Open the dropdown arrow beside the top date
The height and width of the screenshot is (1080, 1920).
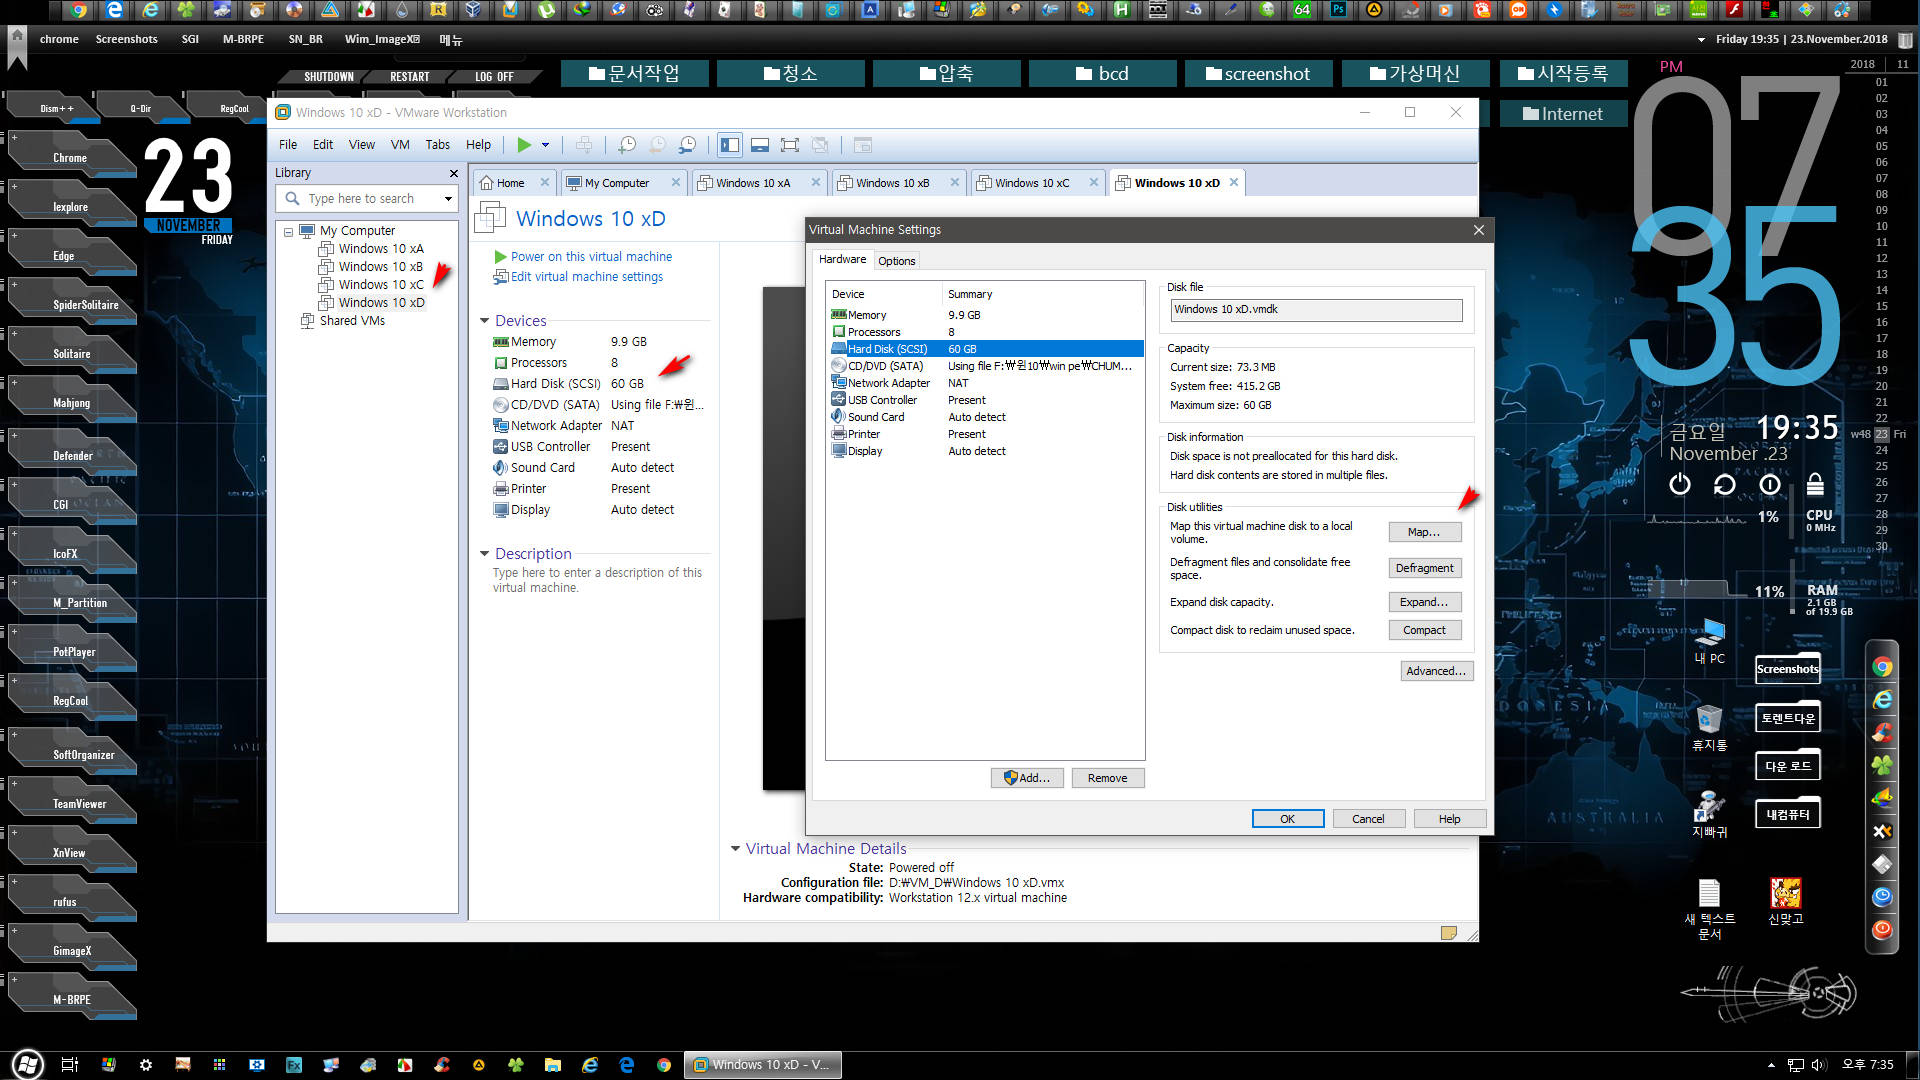[1701, 40]
